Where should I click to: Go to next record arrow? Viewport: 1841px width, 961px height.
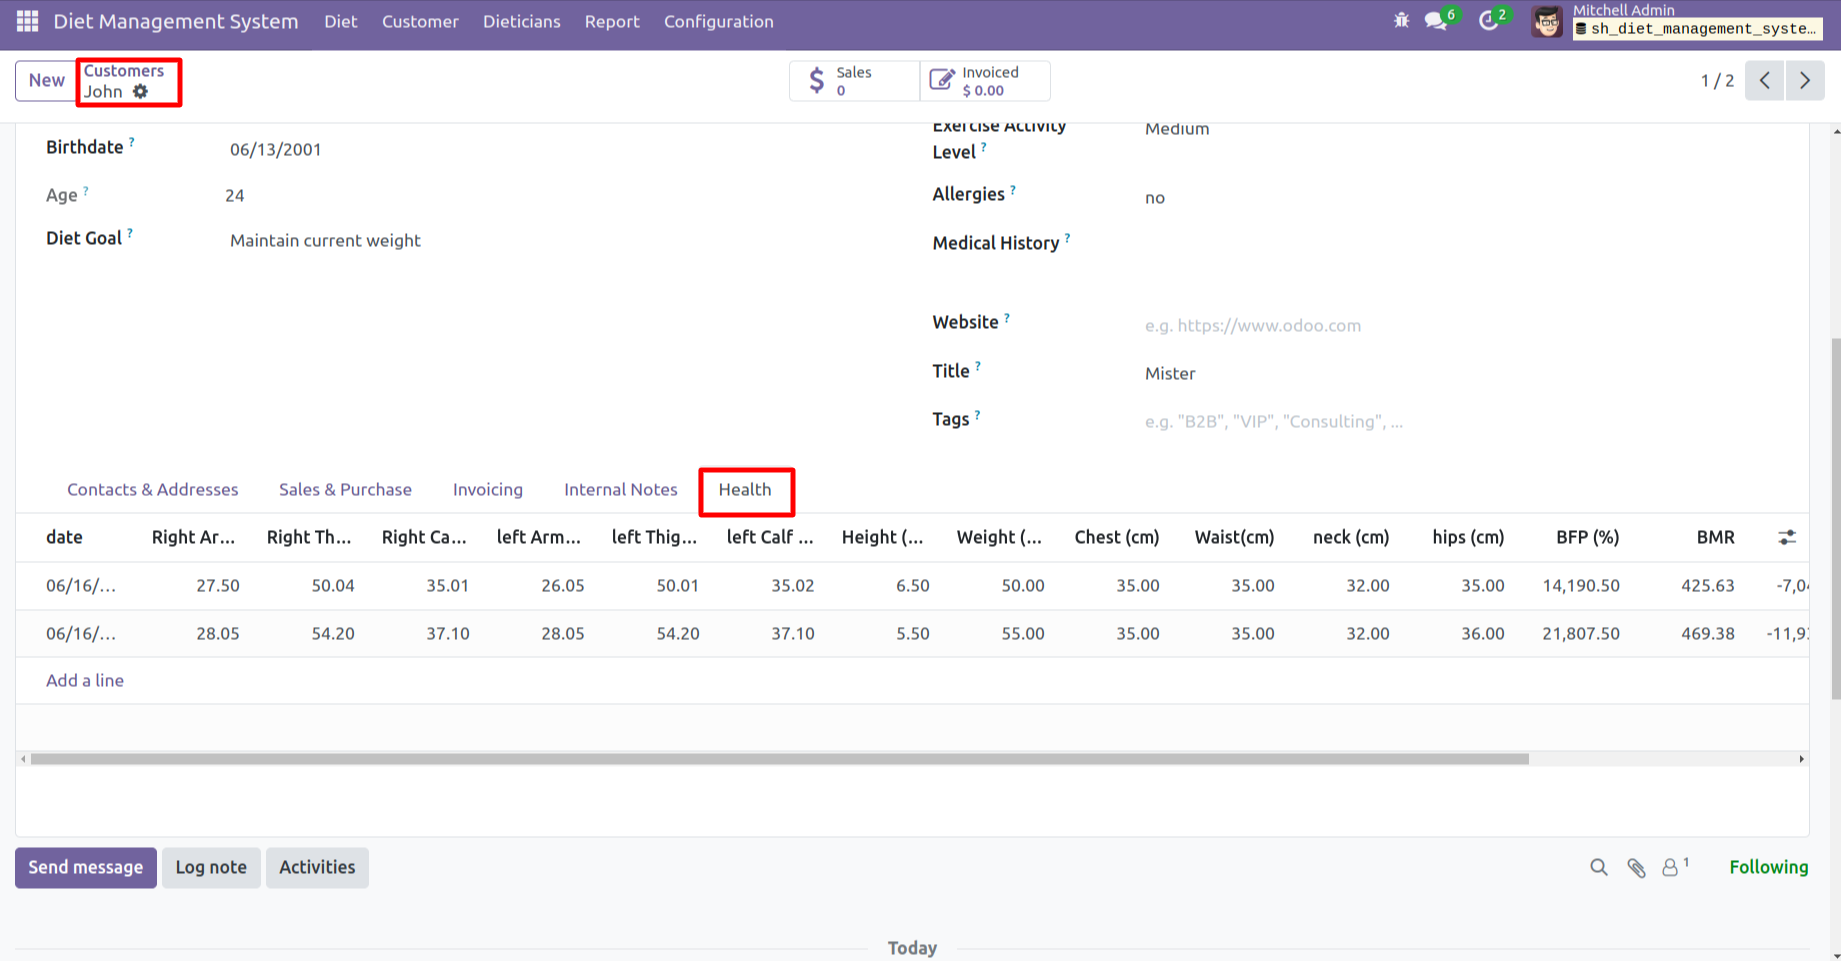1805,81
